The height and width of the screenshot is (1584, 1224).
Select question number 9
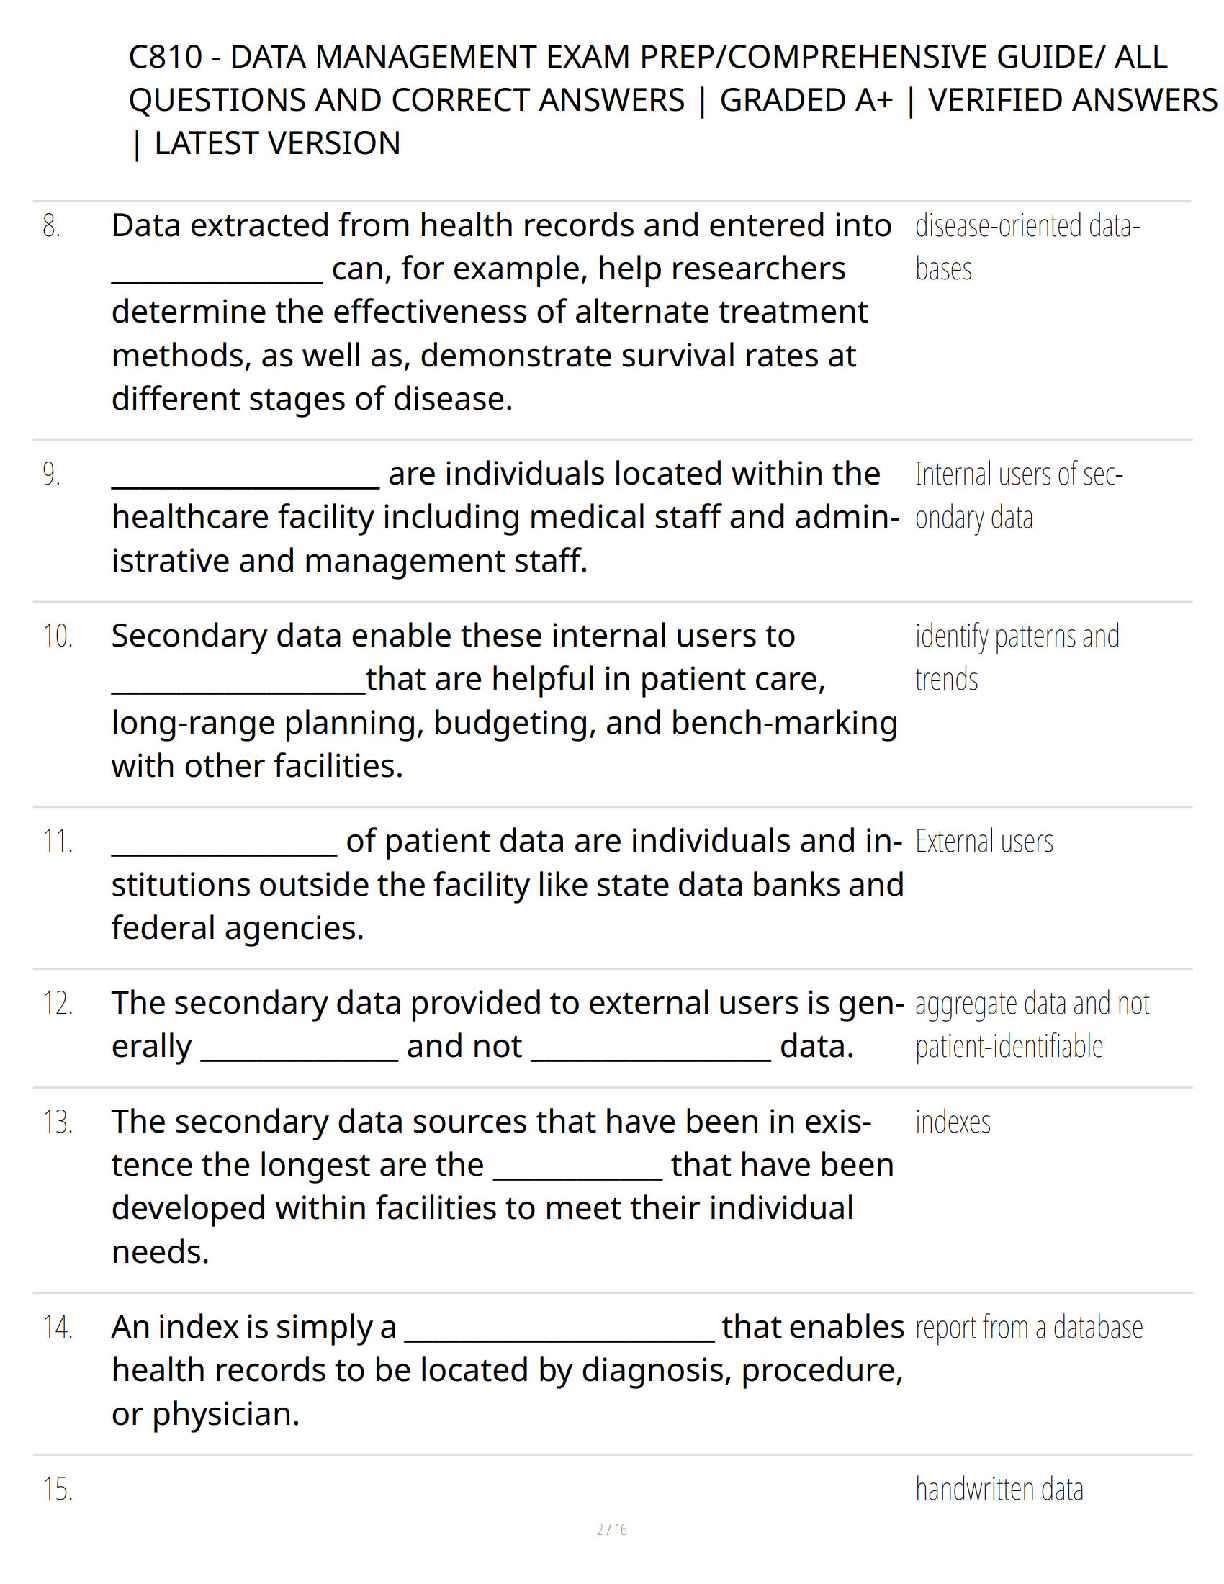[52, 474]
